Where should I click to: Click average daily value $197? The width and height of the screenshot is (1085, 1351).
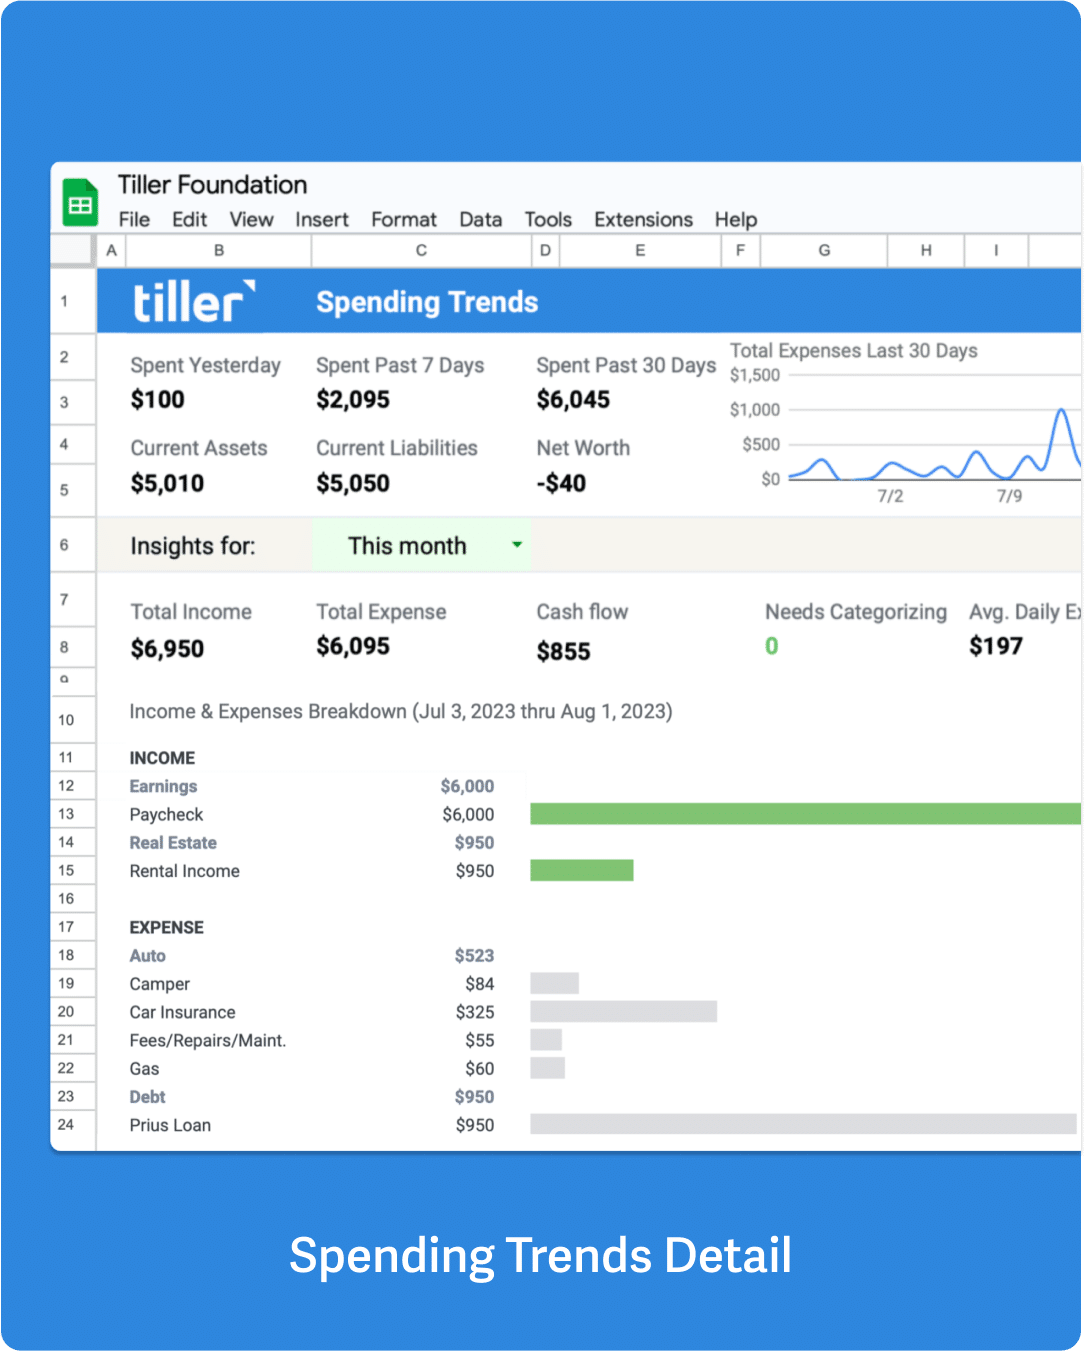996,646
